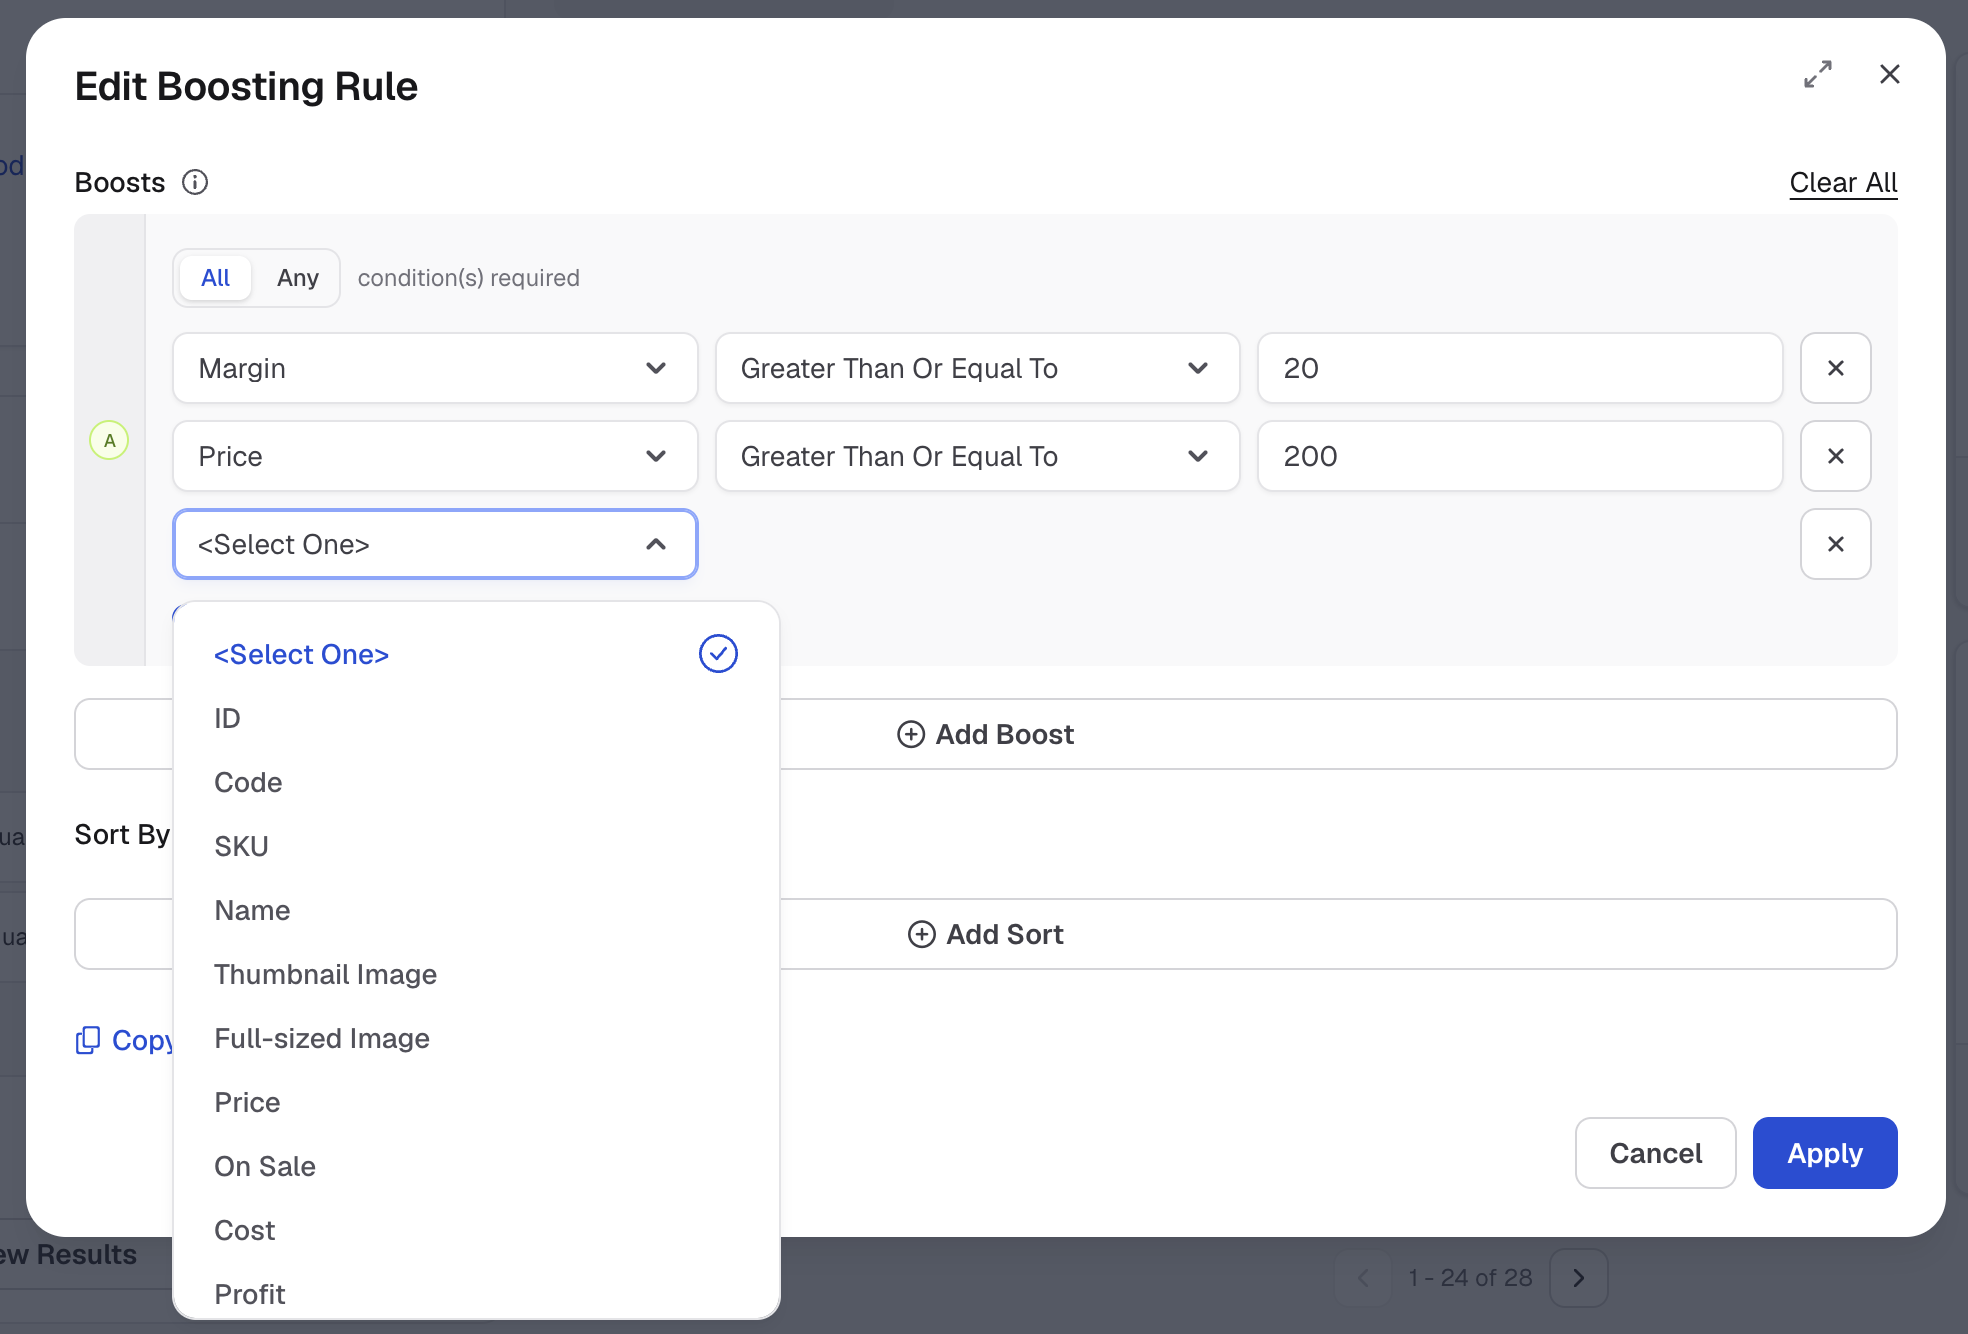1968x1334 pixels.
Task: Expand the dialog with the expand arrows icon
Action: coord(1818,74)
